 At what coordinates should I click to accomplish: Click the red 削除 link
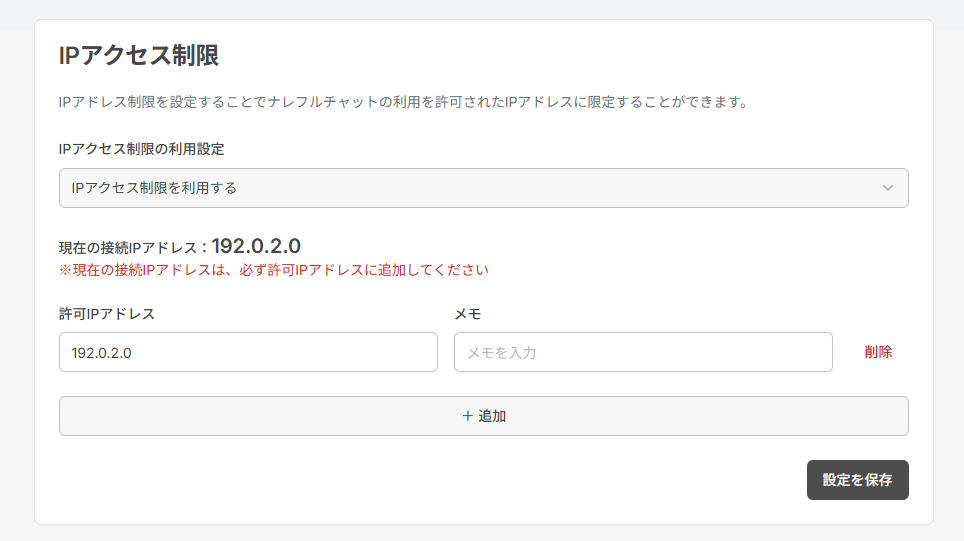tap(878, 352)
